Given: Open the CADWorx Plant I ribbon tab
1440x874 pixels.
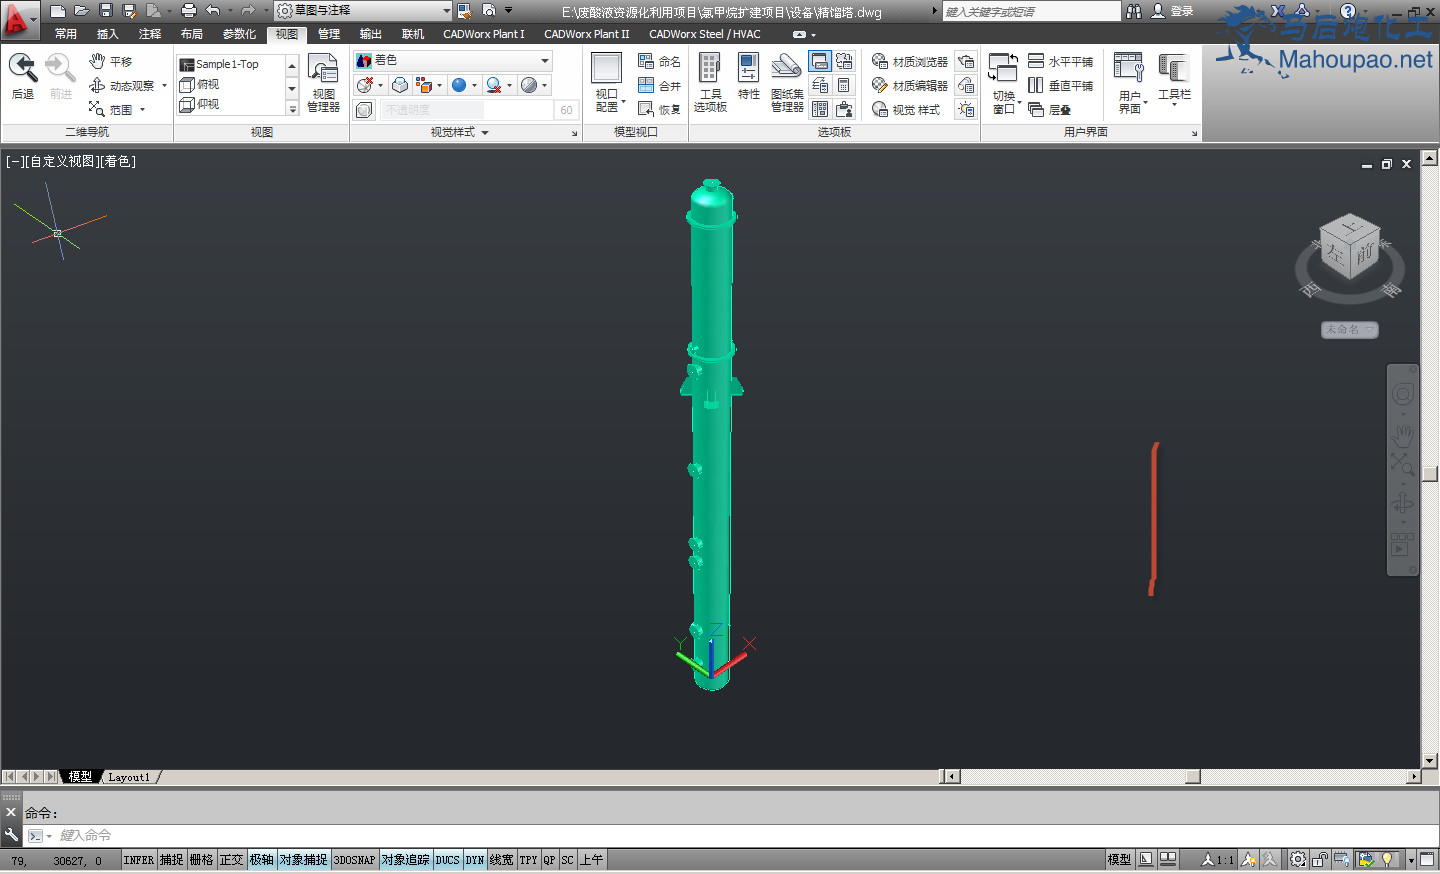Looking at the screenshot, I should coord(484,34).
